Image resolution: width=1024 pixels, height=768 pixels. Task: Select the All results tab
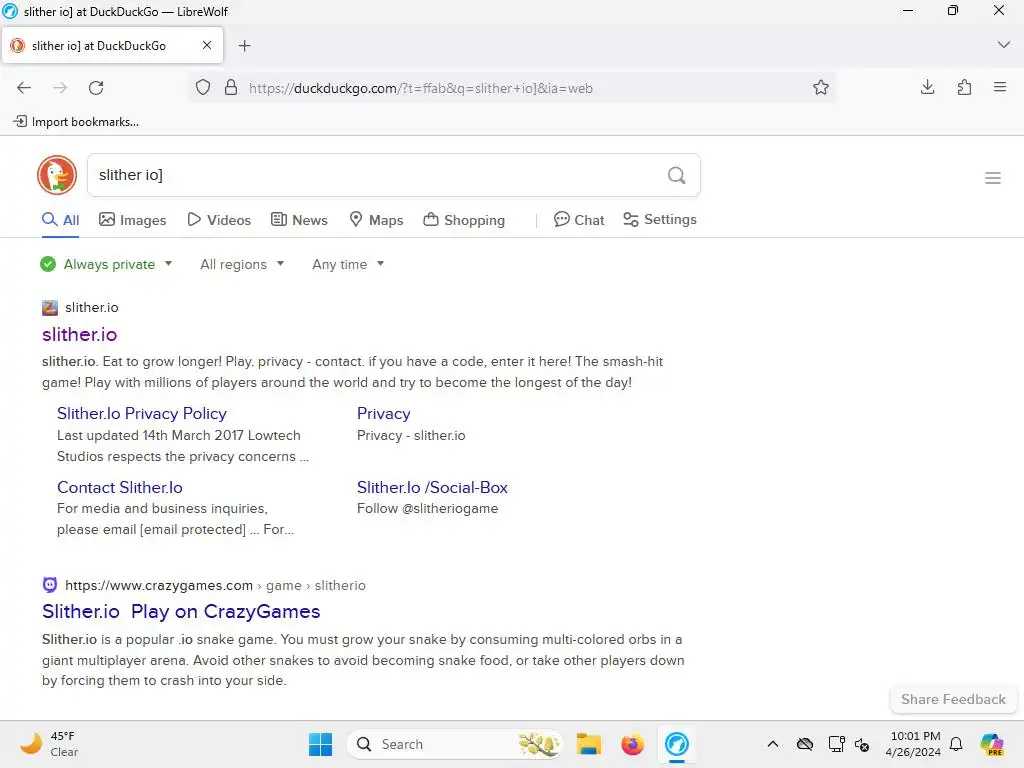[61, 220]
